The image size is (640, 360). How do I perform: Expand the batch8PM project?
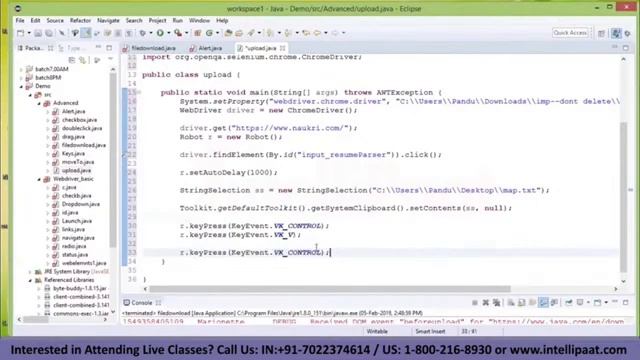[21, 78]
